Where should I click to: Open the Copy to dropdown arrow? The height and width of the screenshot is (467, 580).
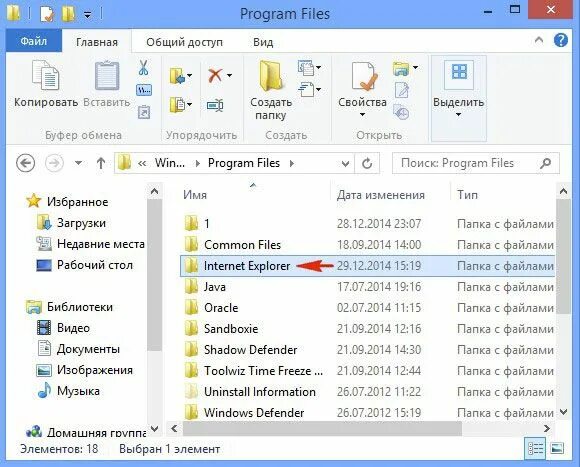click(190, 105)
